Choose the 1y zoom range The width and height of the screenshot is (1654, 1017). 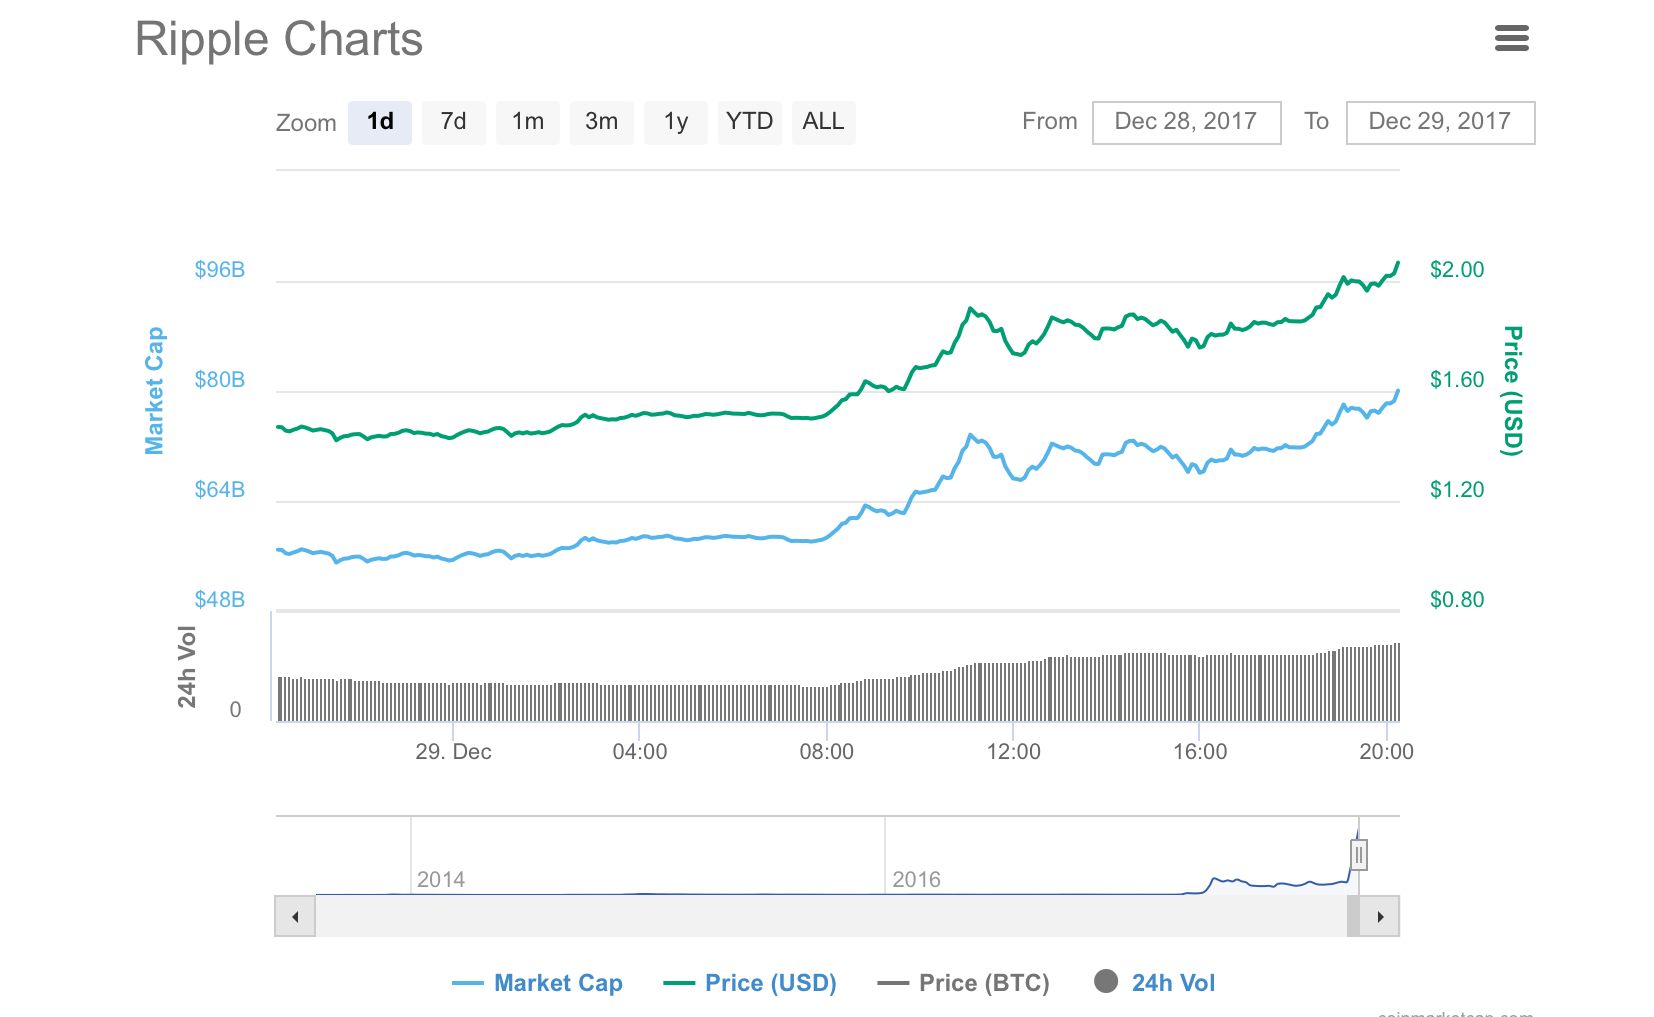click(x=676, y=122)
